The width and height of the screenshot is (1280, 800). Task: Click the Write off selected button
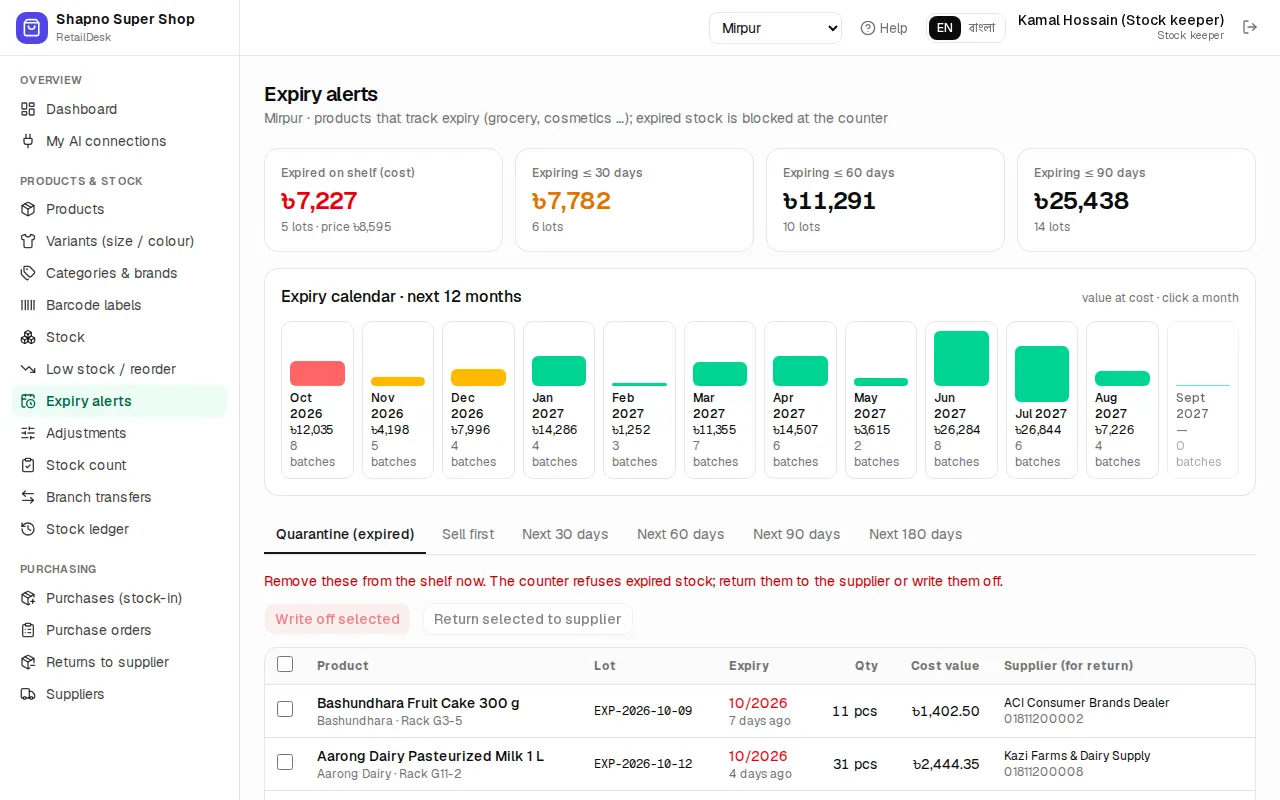coord(338,619)
